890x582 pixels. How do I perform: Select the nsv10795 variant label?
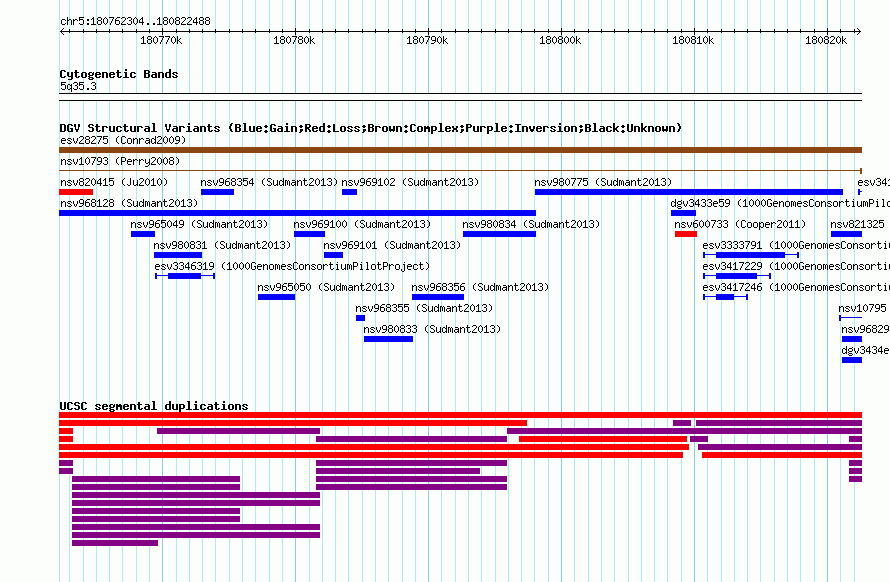(x=862, y=308)
